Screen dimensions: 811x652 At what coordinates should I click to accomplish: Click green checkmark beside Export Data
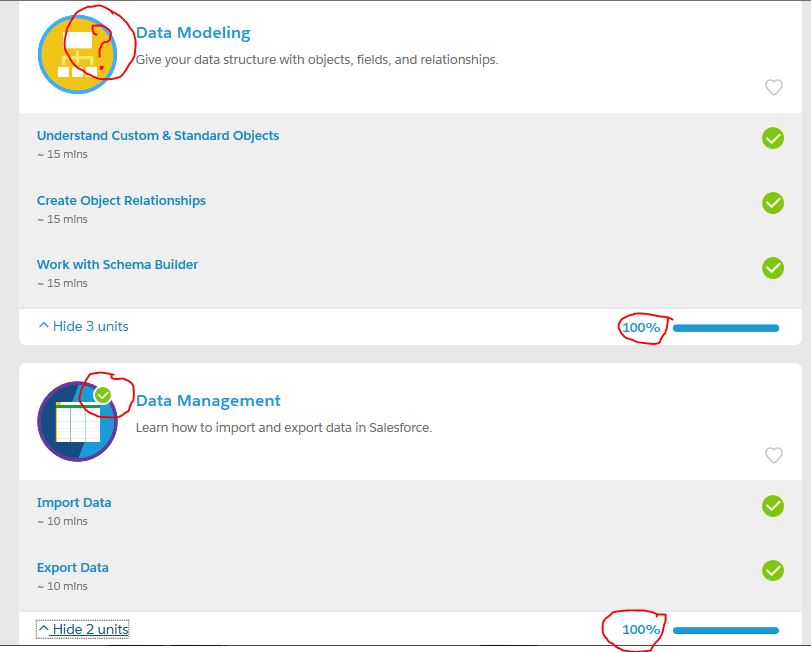[773, 570]
